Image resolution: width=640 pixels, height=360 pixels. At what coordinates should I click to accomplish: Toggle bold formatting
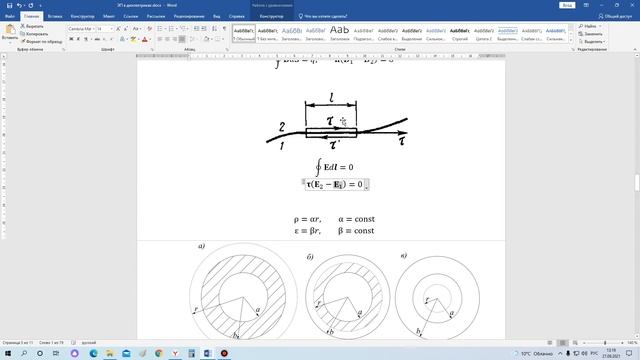coord(71,39)
